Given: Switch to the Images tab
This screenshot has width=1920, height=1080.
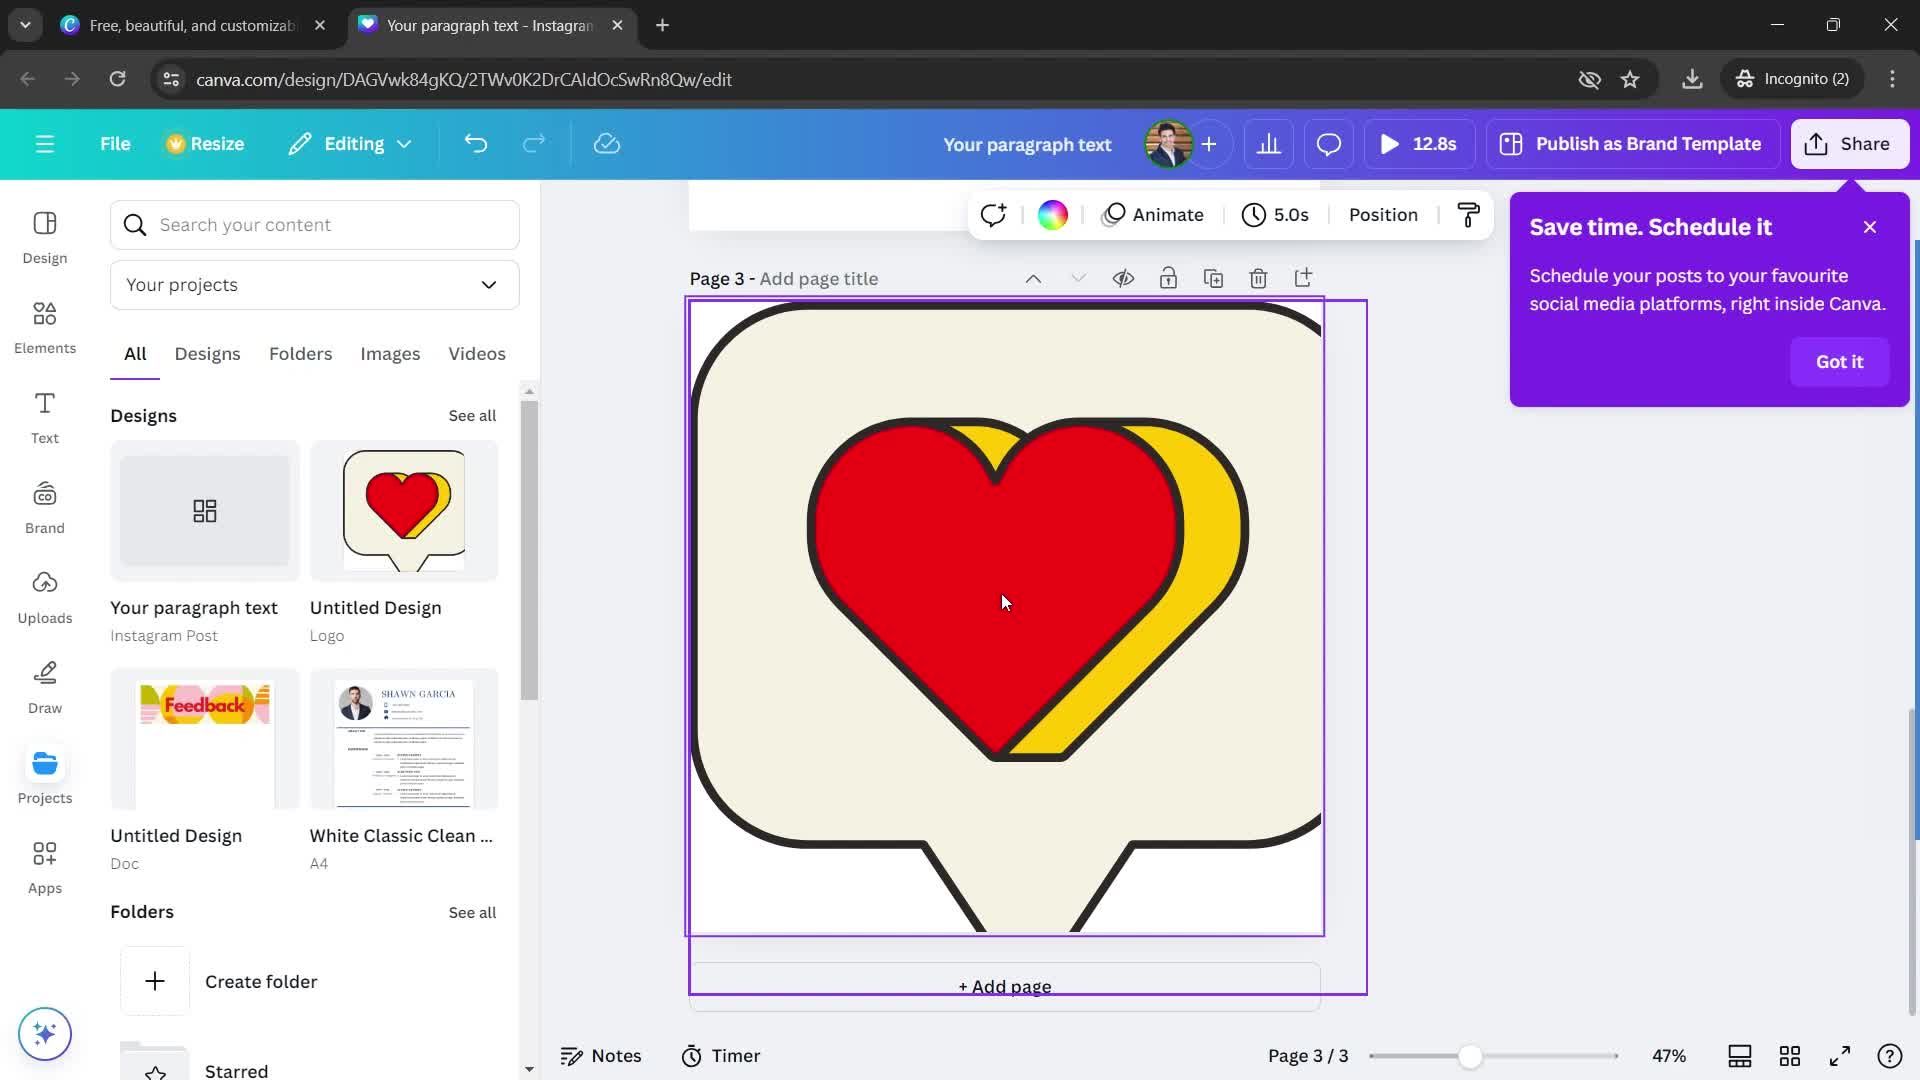Looking at the screenshot, I should (390, 354).
